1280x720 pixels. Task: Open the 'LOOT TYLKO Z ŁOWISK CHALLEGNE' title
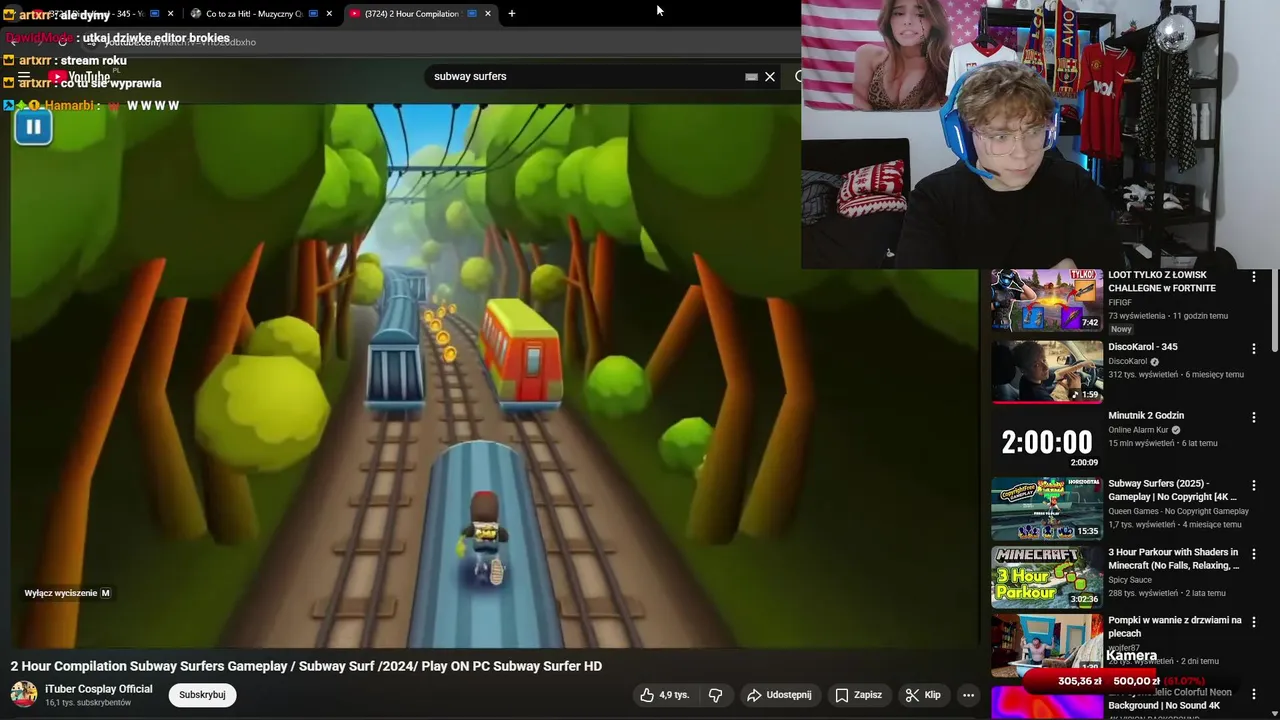click(x=1162, y=281)
